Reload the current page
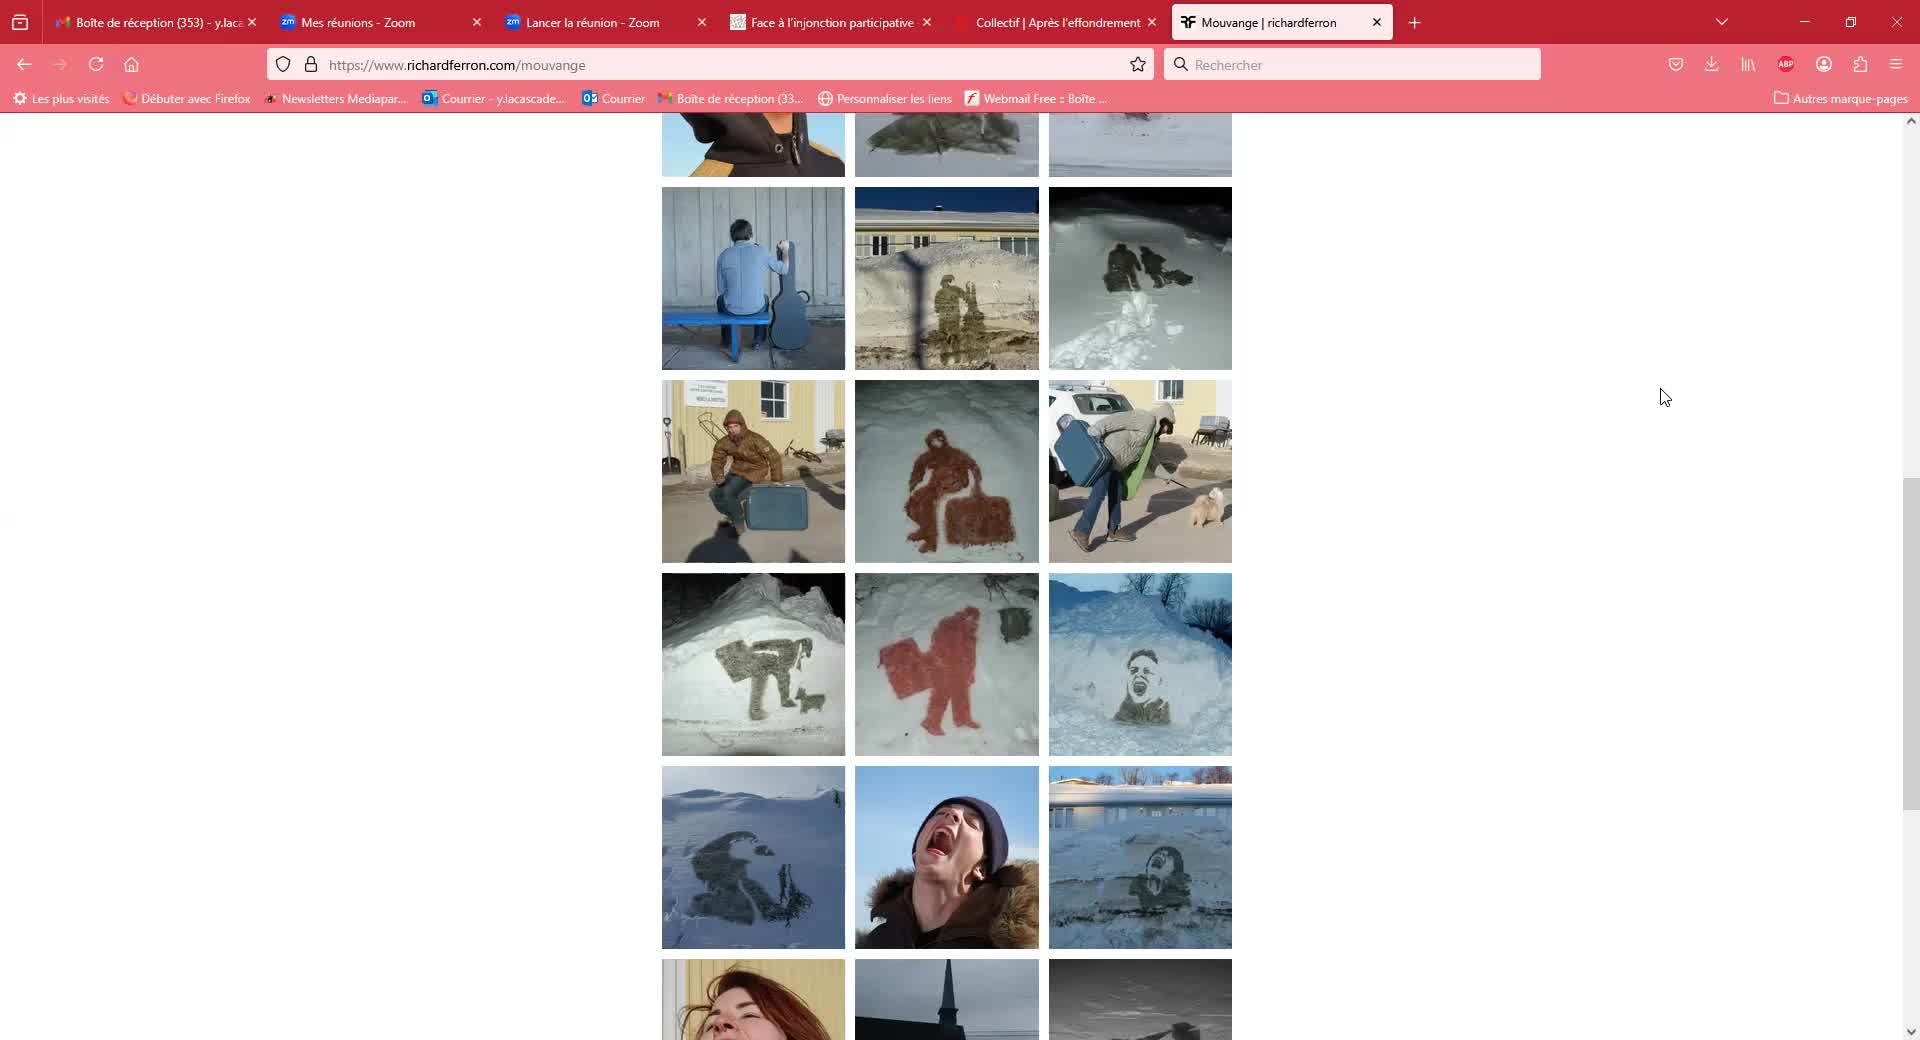 [96, 65]
